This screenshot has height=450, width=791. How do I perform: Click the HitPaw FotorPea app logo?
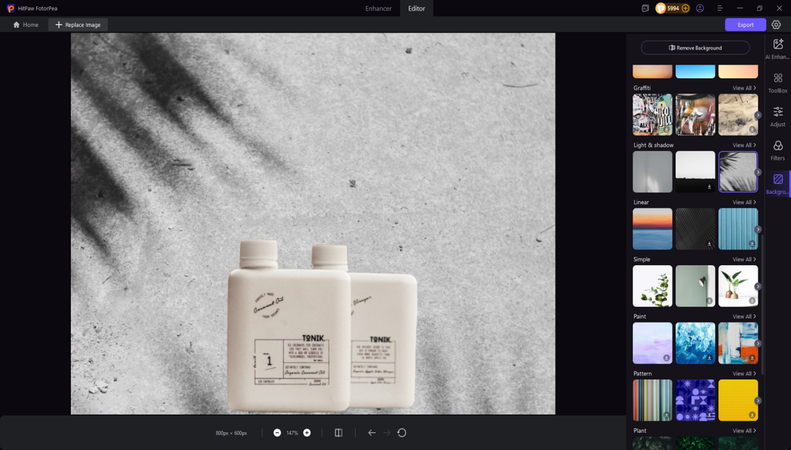click(11, 9)
